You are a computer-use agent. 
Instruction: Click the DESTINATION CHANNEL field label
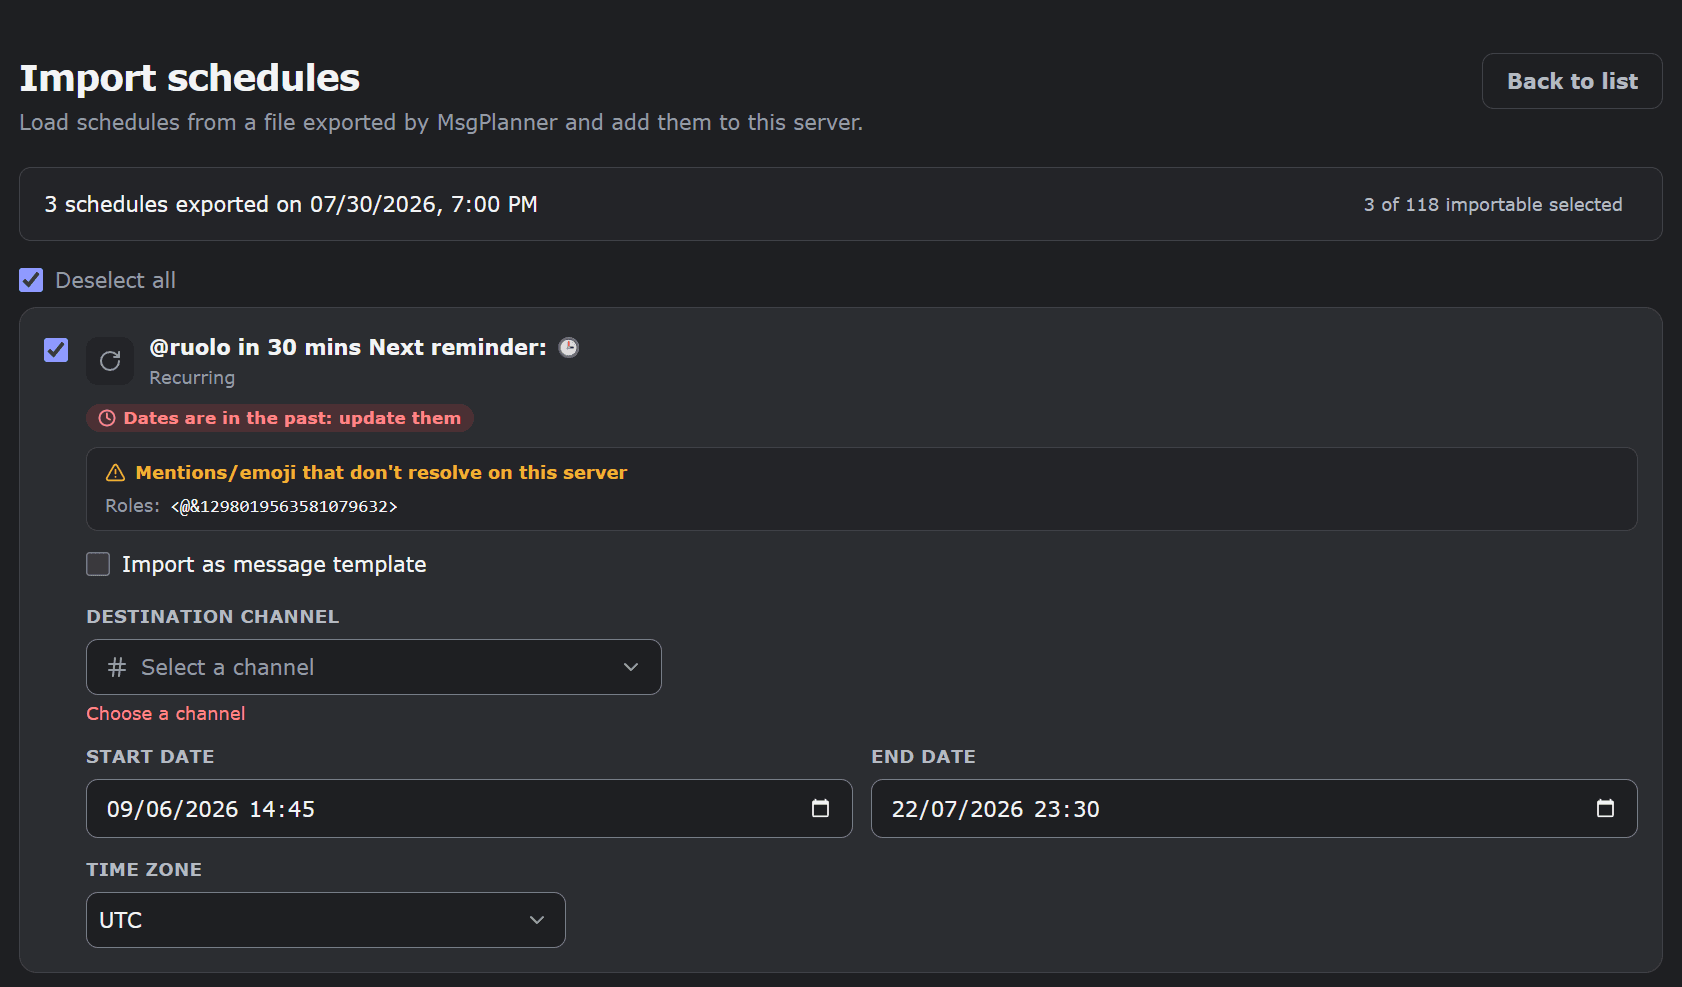213,617
